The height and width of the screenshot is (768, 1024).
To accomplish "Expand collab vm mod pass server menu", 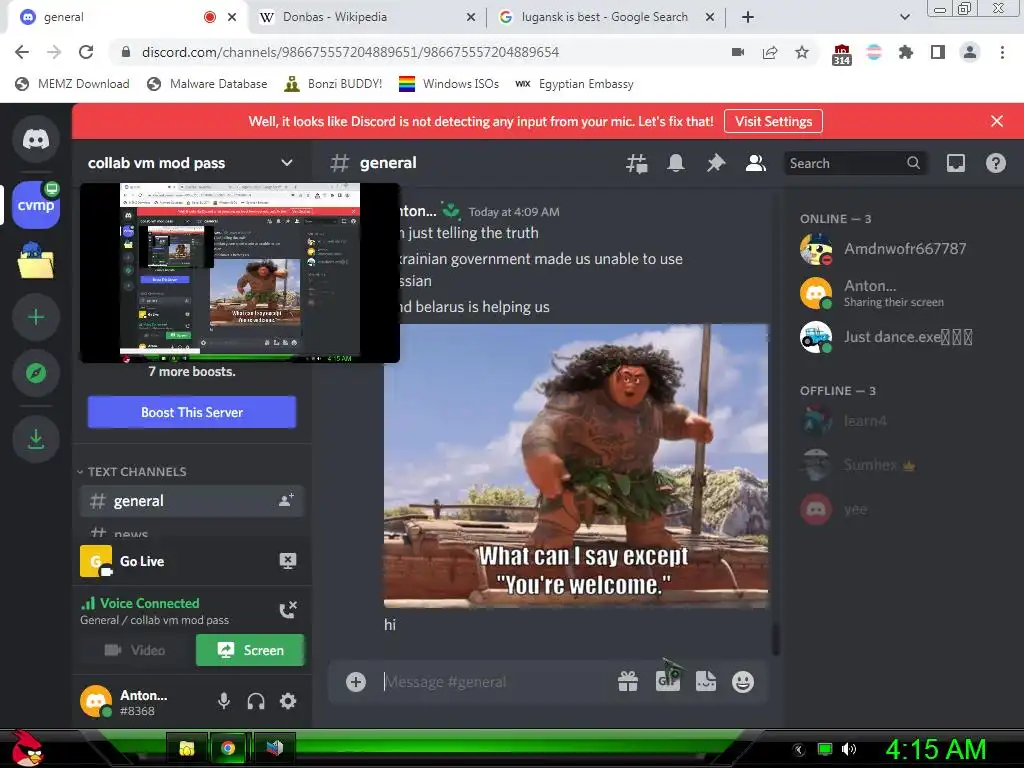I will click(287, 163).
